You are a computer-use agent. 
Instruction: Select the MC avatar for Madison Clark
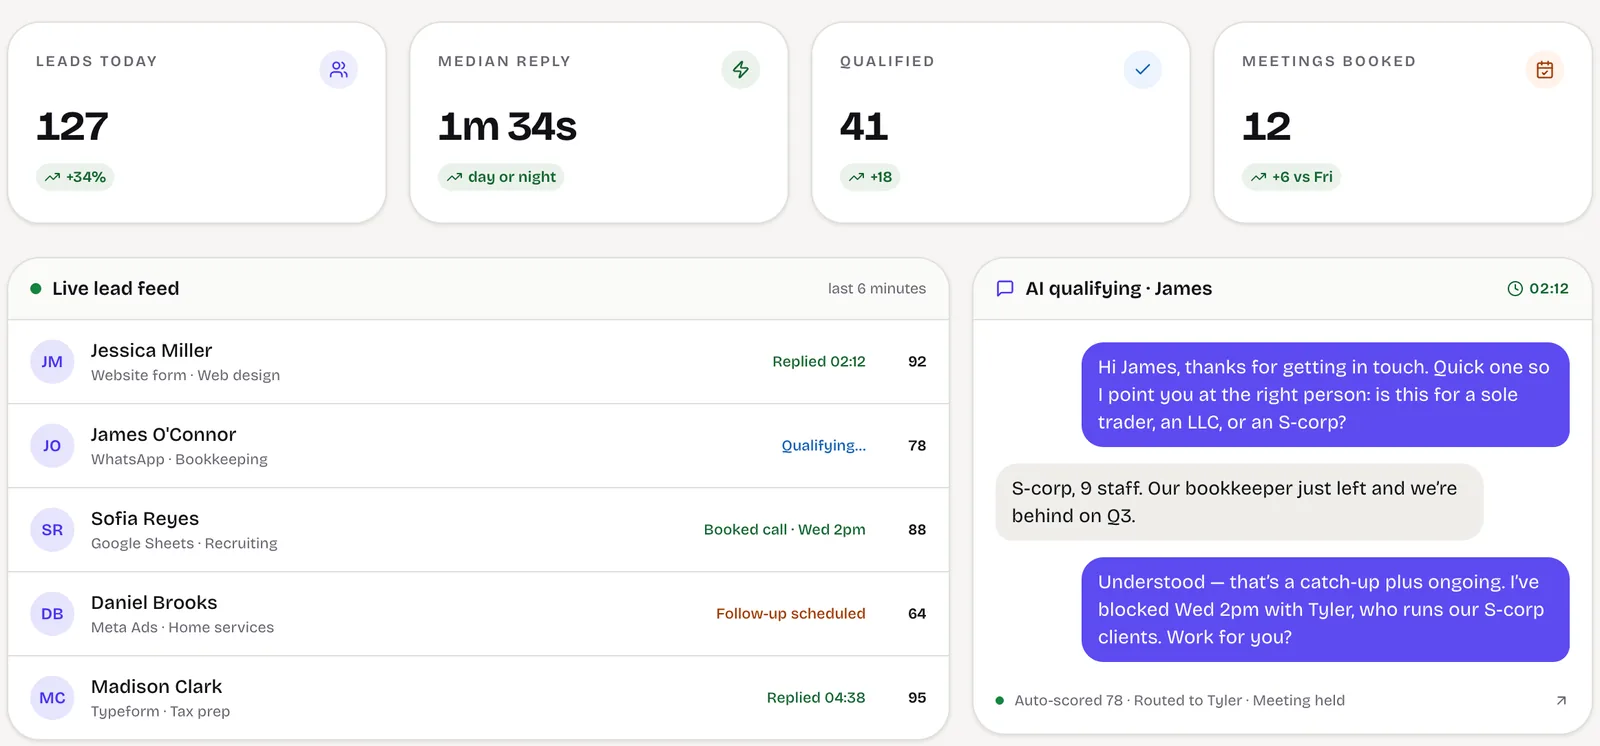coord(52,698)
